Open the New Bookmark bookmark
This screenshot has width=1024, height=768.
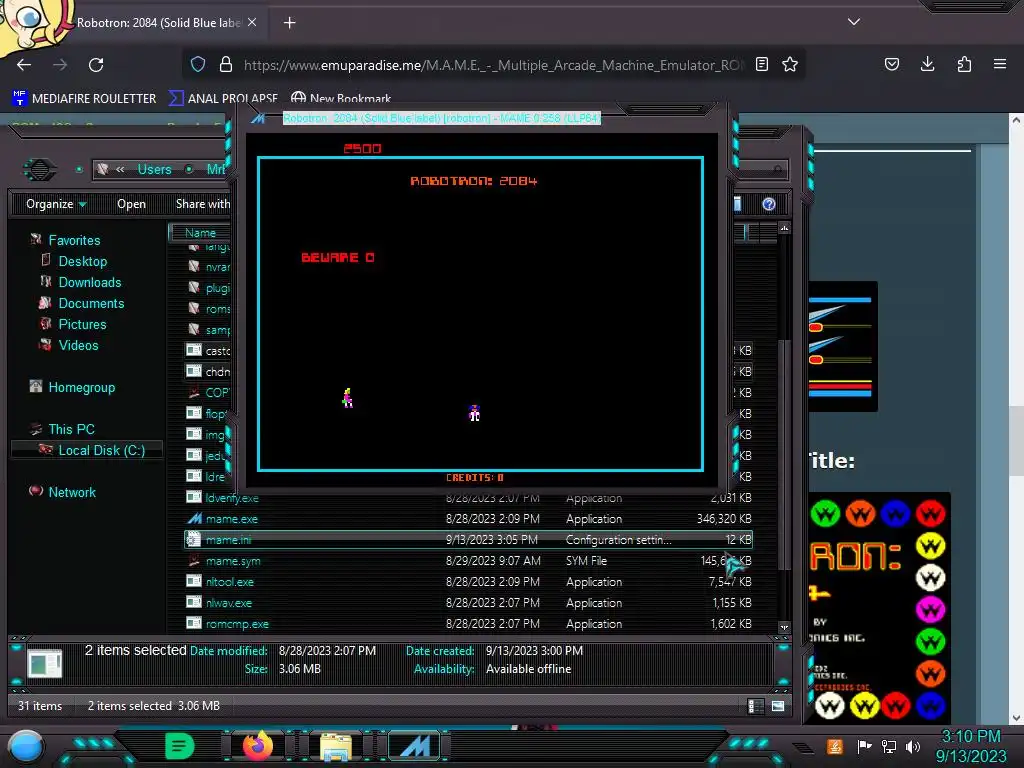341,99
